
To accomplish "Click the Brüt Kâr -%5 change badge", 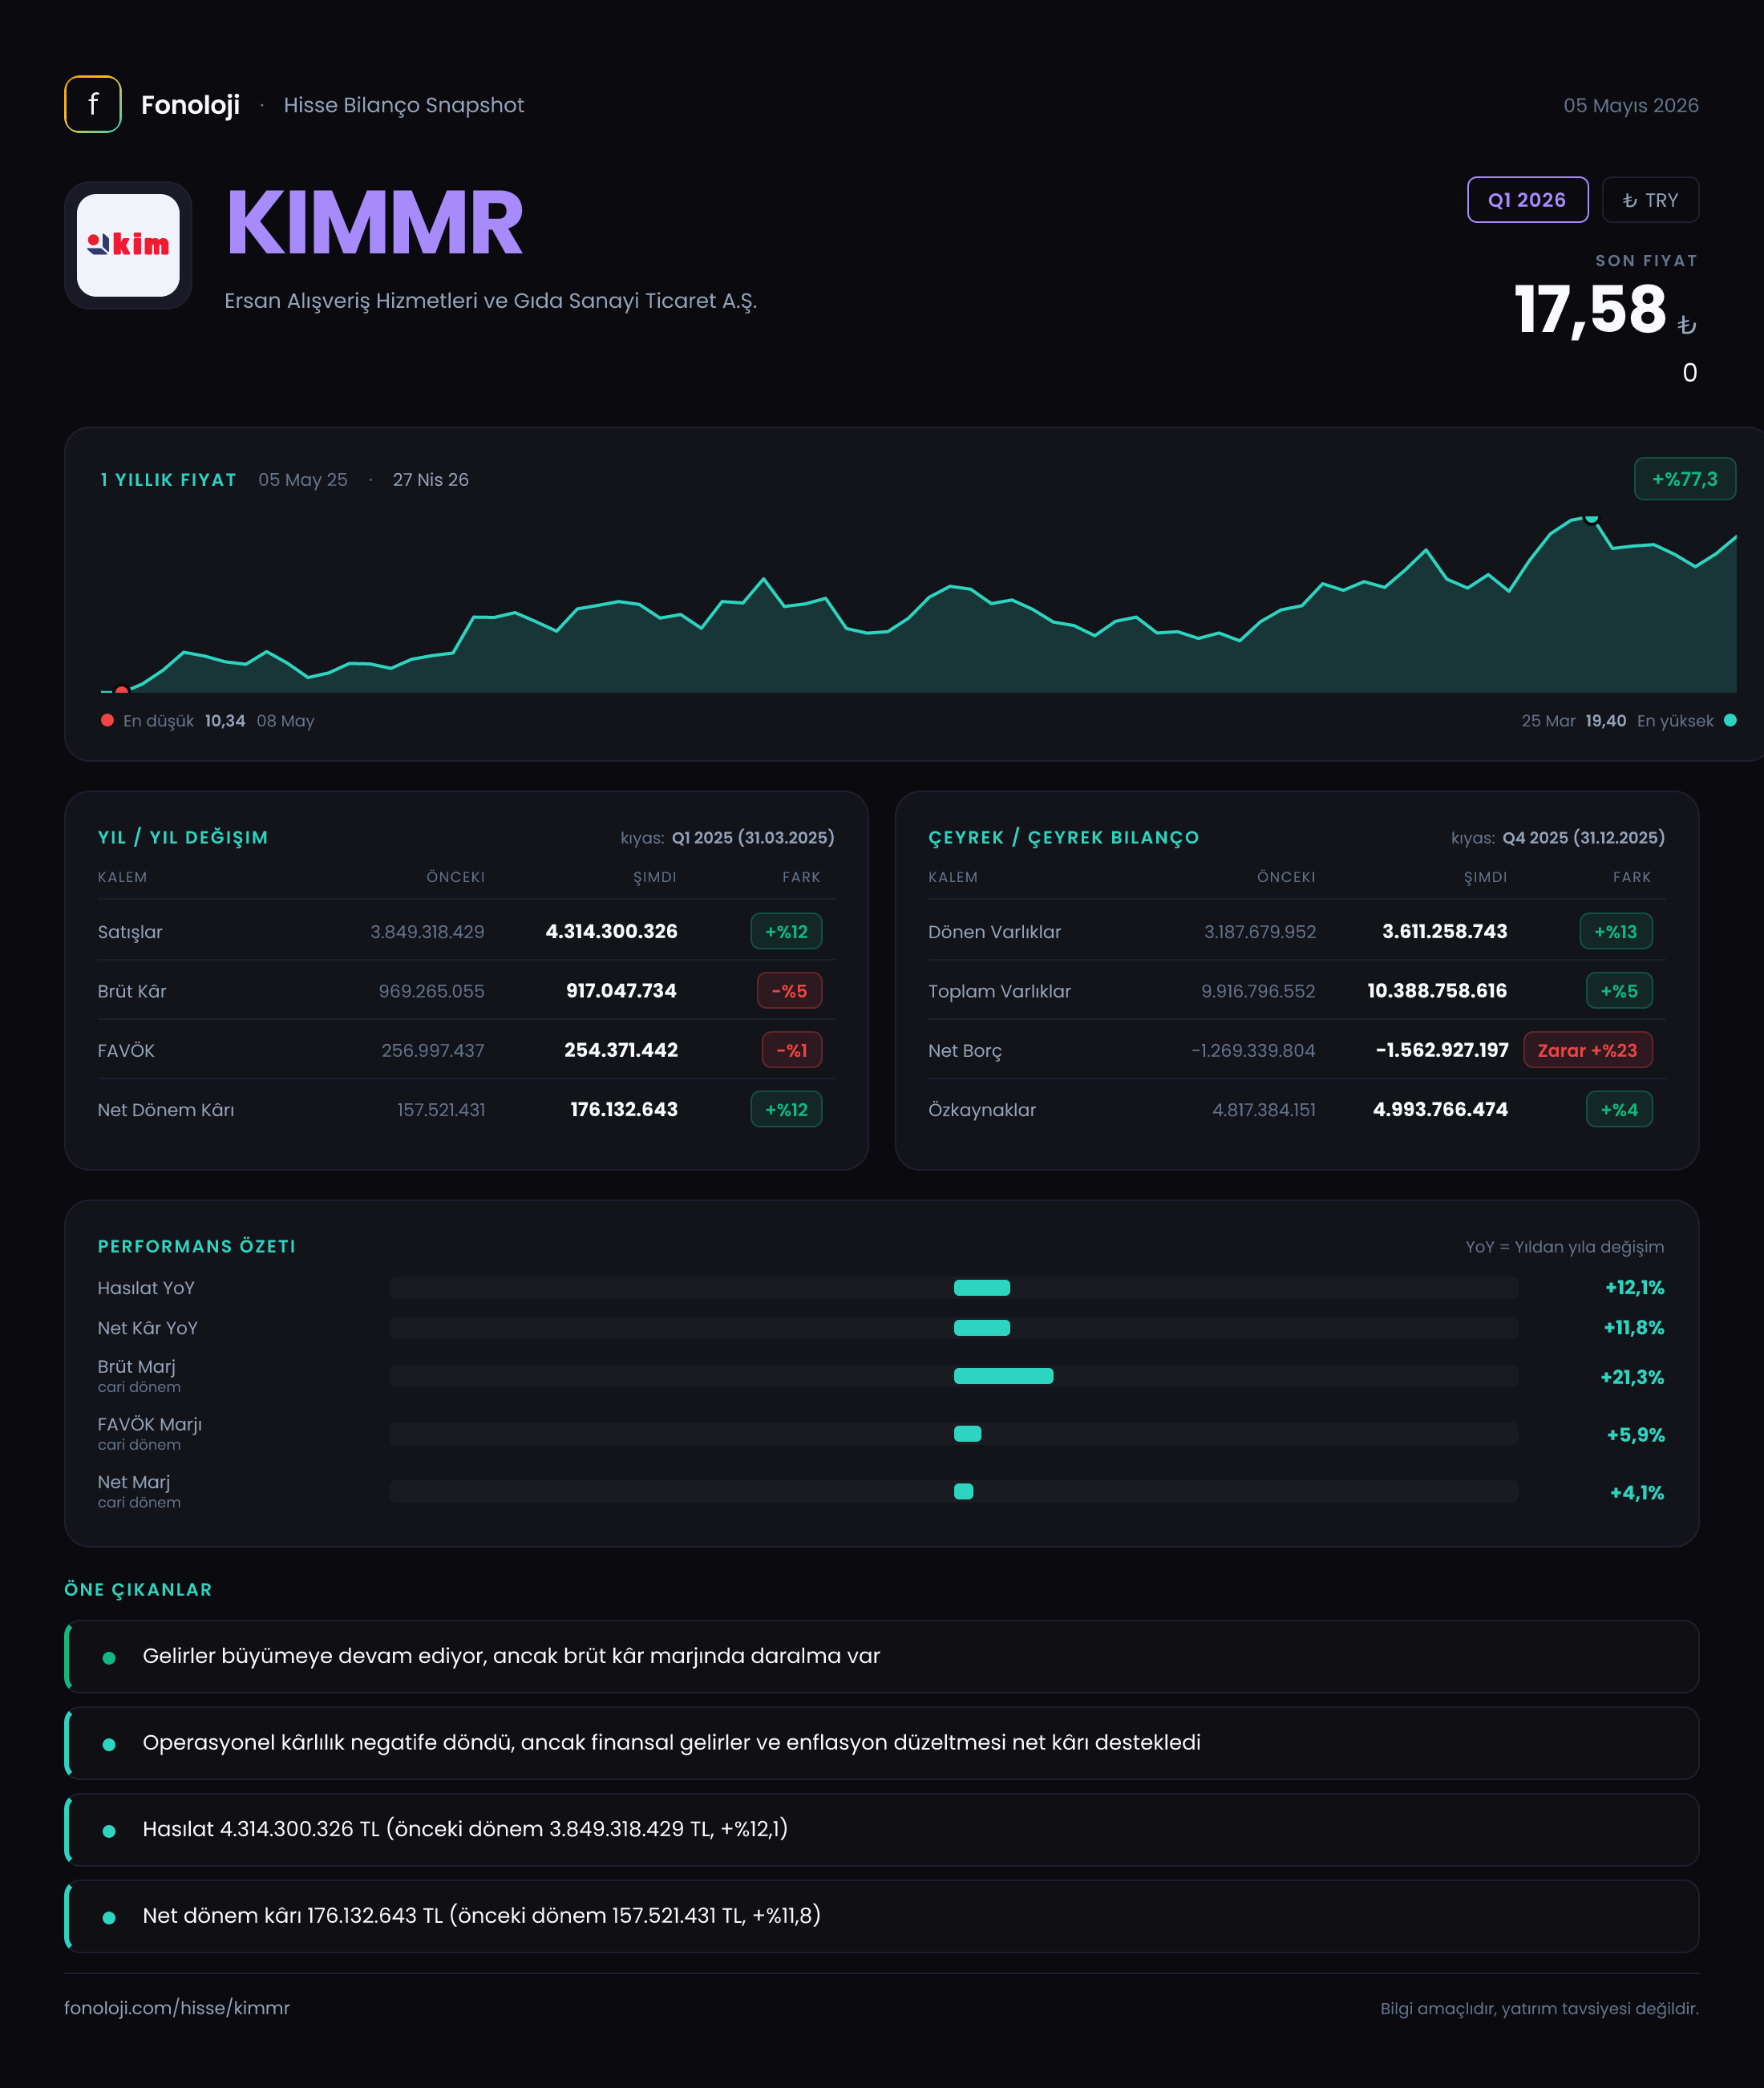I will coord(789,991).
